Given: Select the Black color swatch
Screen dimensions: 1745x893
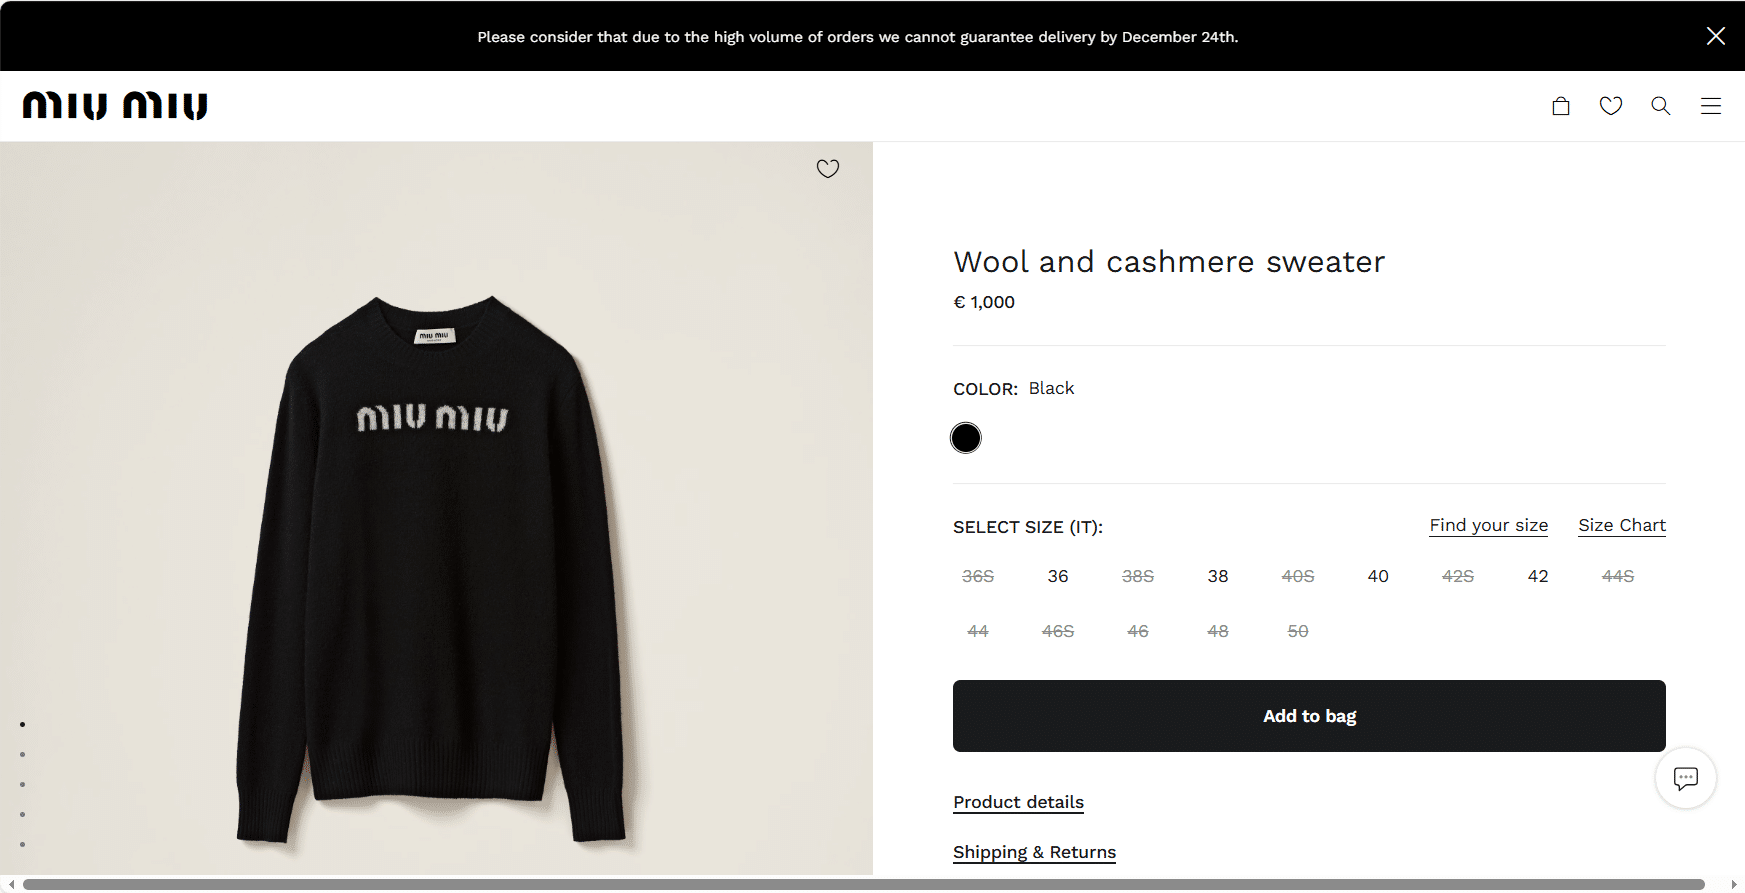Looking at the screenshot, I should 966,438.
